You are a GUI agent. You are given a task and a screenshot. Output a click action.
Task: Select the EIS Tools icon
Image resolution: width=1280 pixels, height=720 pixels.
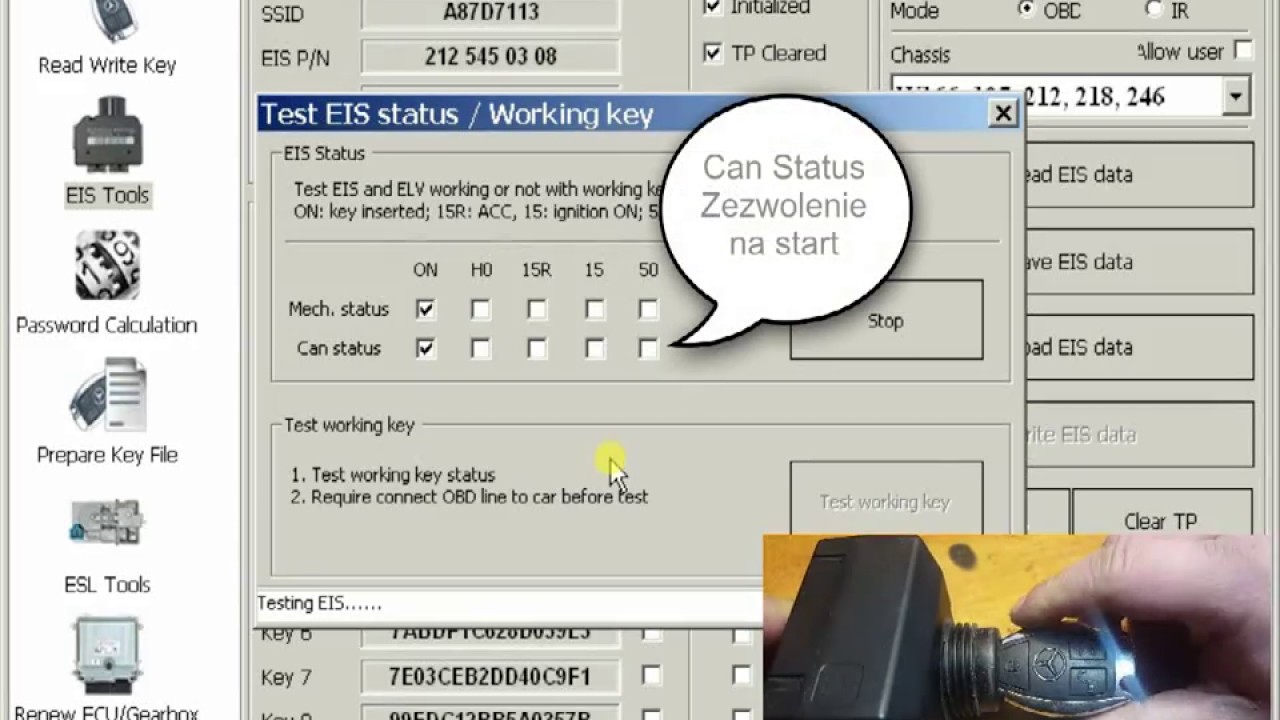[x=107, y=136]
